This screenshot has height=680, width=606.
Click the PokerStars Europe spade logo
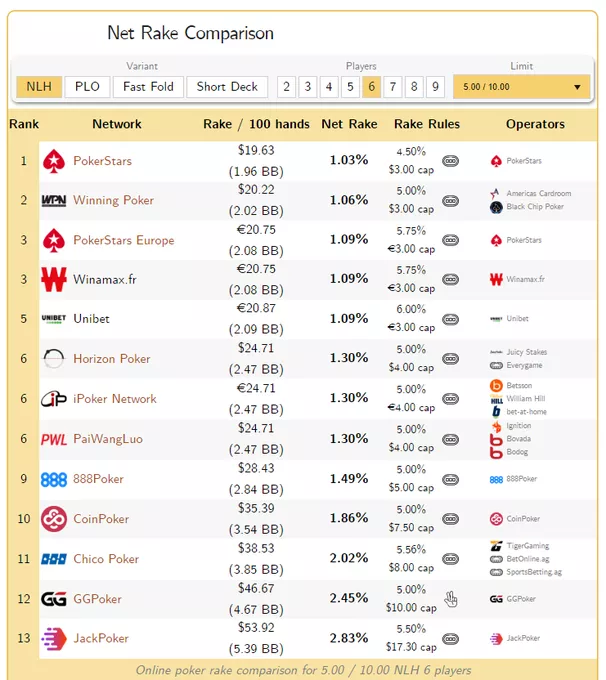54,240
